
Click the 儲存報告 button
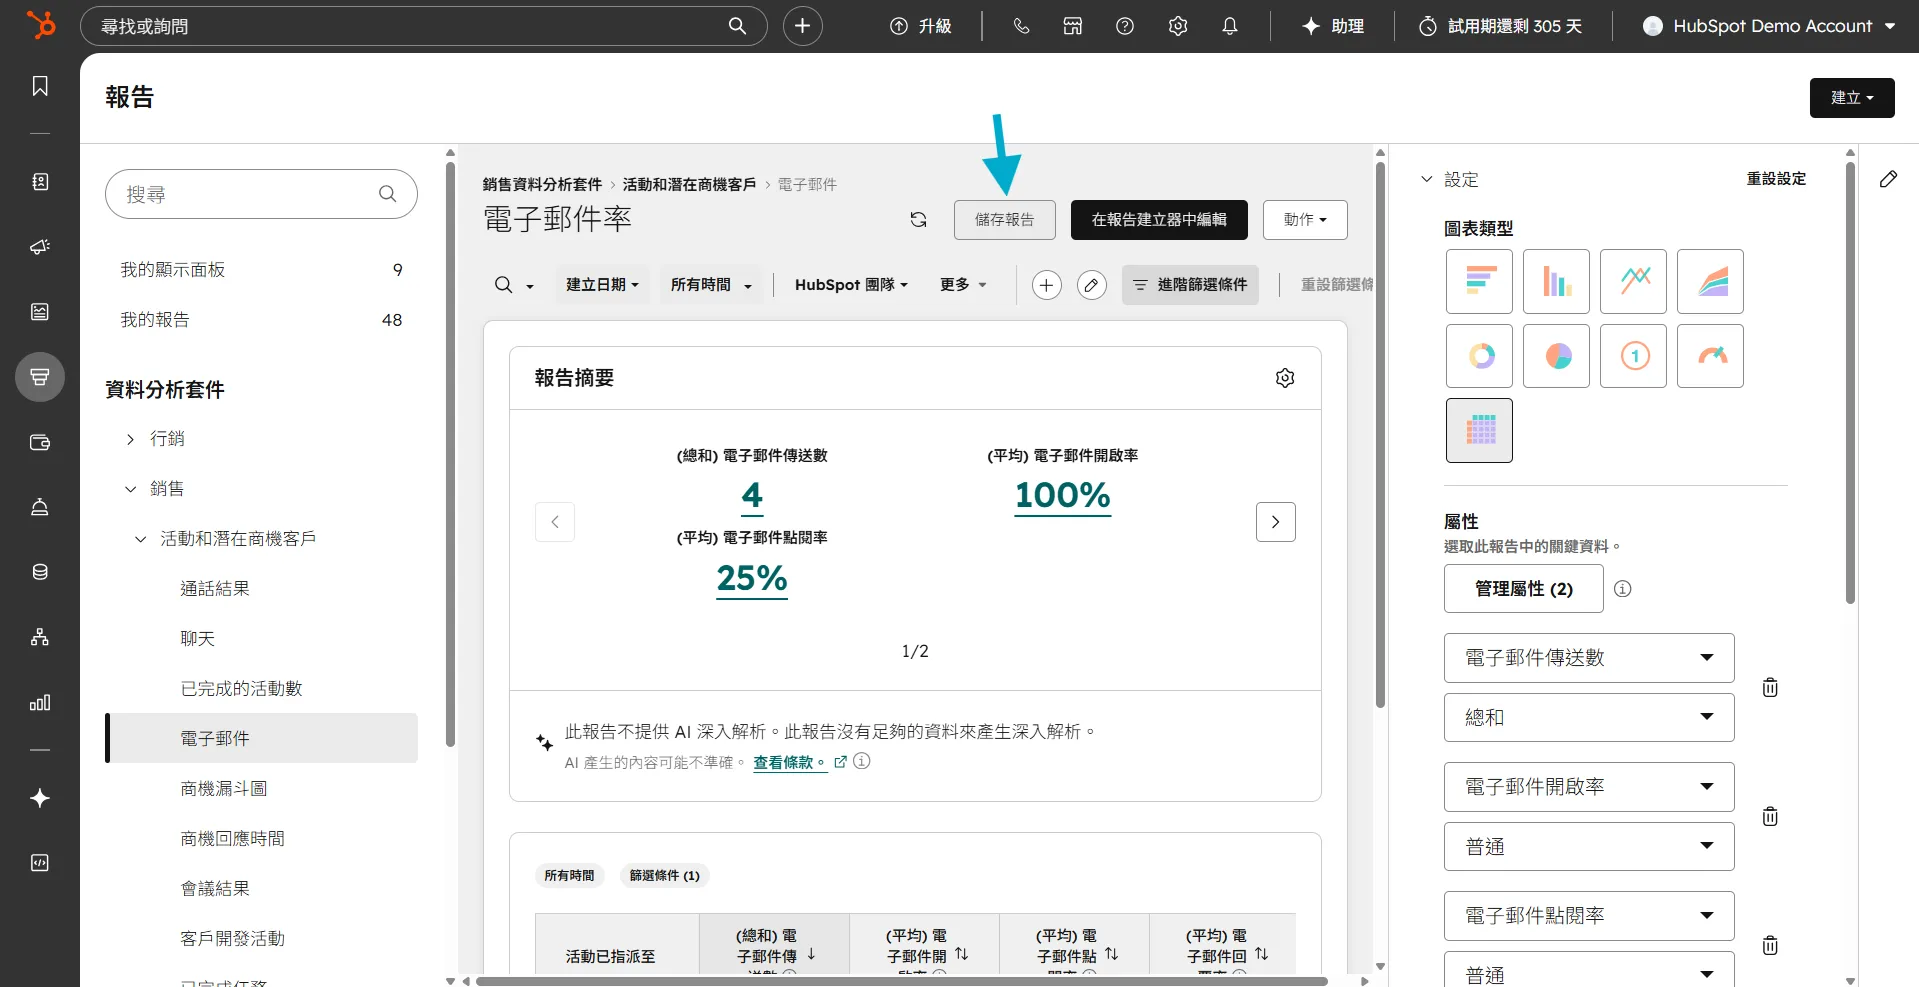pyautogui.click(x=1004, y=220)
